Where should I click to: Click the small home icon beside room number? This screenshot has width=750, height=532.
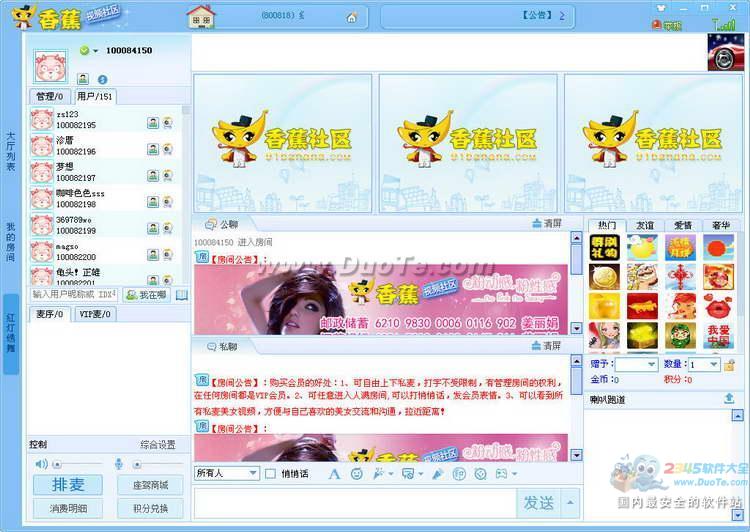tap(352, 18)
